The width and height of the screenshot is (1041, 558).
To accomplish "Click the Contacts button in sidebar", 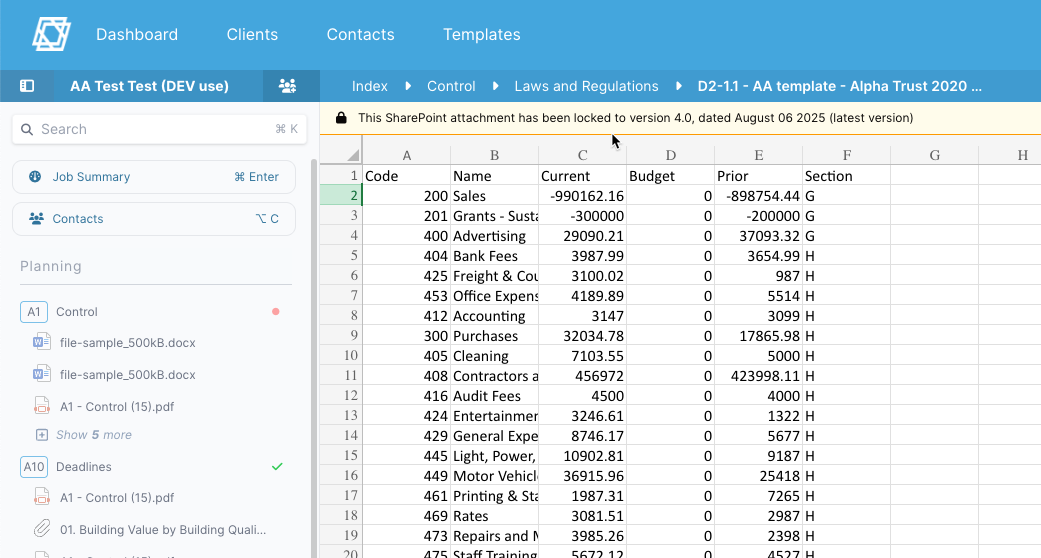I will [154, 219].
